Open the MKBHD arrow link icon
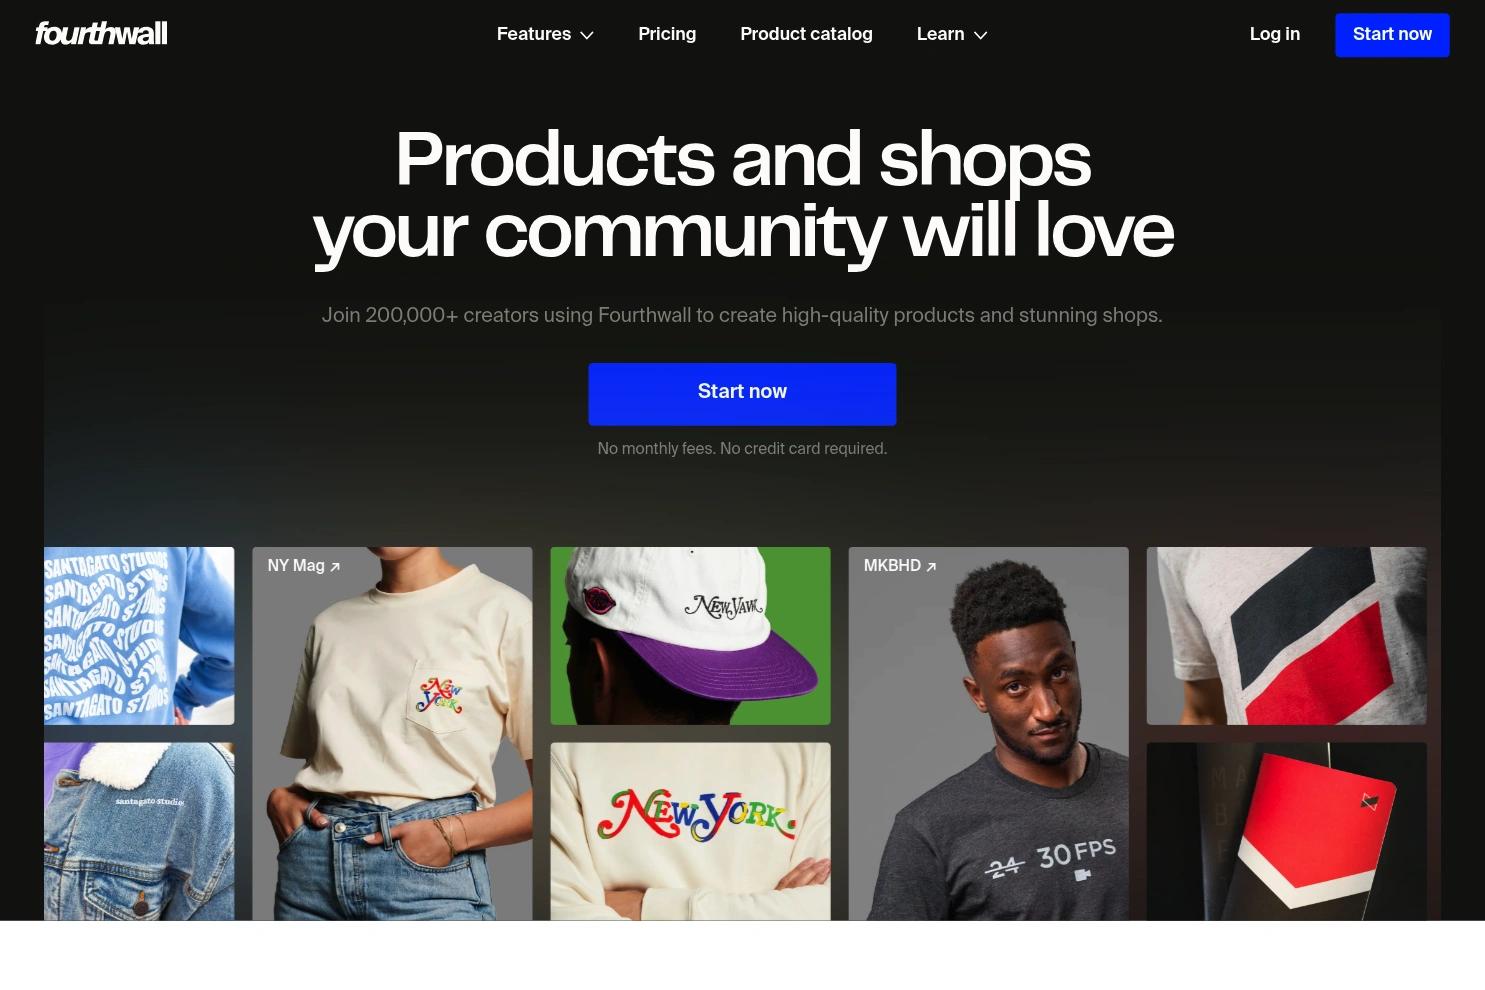 click(931, 567)
